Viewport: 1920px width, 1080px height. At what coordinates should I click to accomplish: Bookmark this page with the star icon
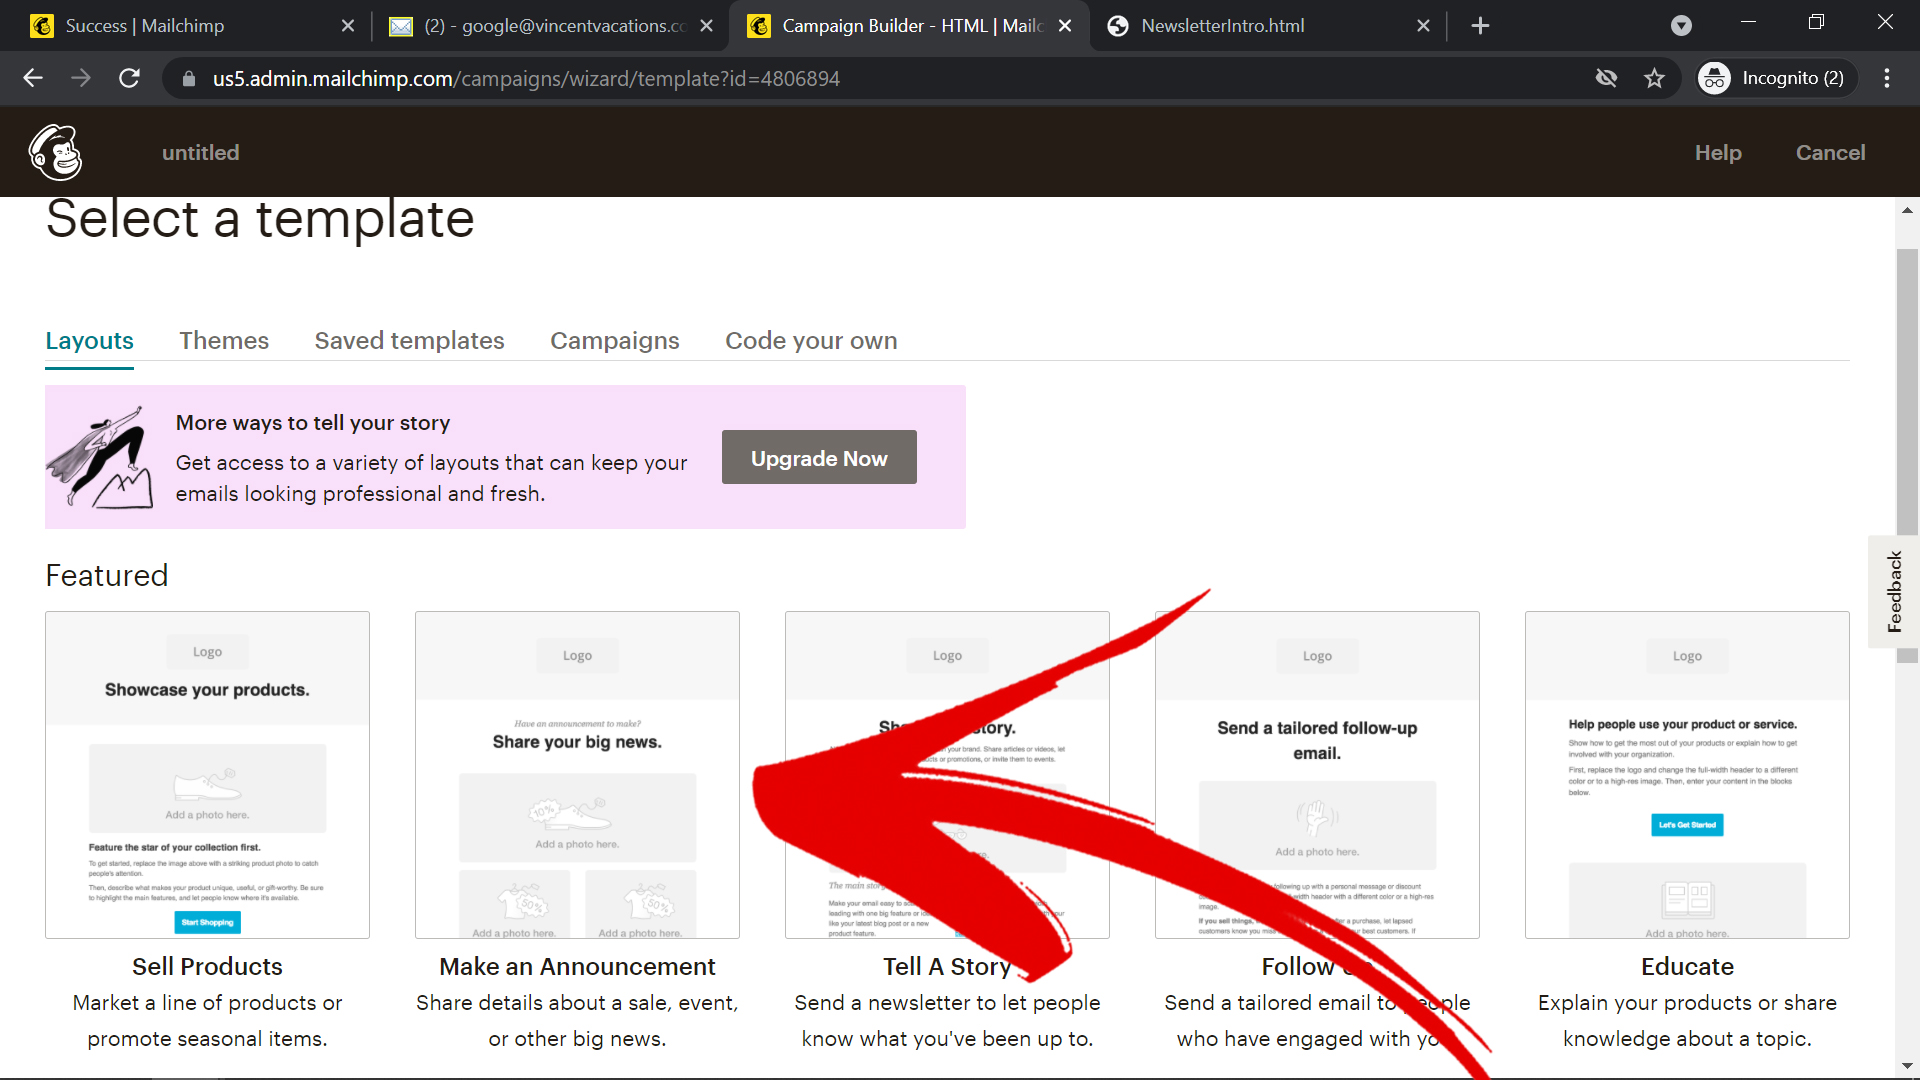tap(1654, 78)
